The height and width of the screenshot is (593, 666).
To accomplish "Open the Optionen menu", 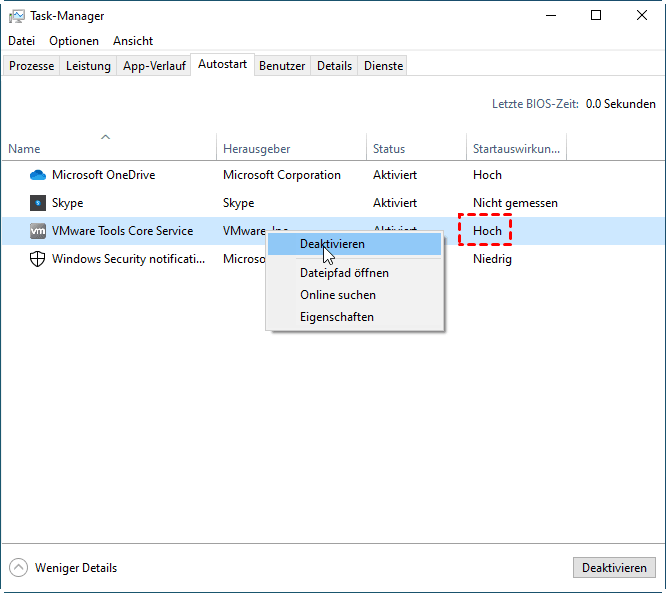I will coord(74,41).
